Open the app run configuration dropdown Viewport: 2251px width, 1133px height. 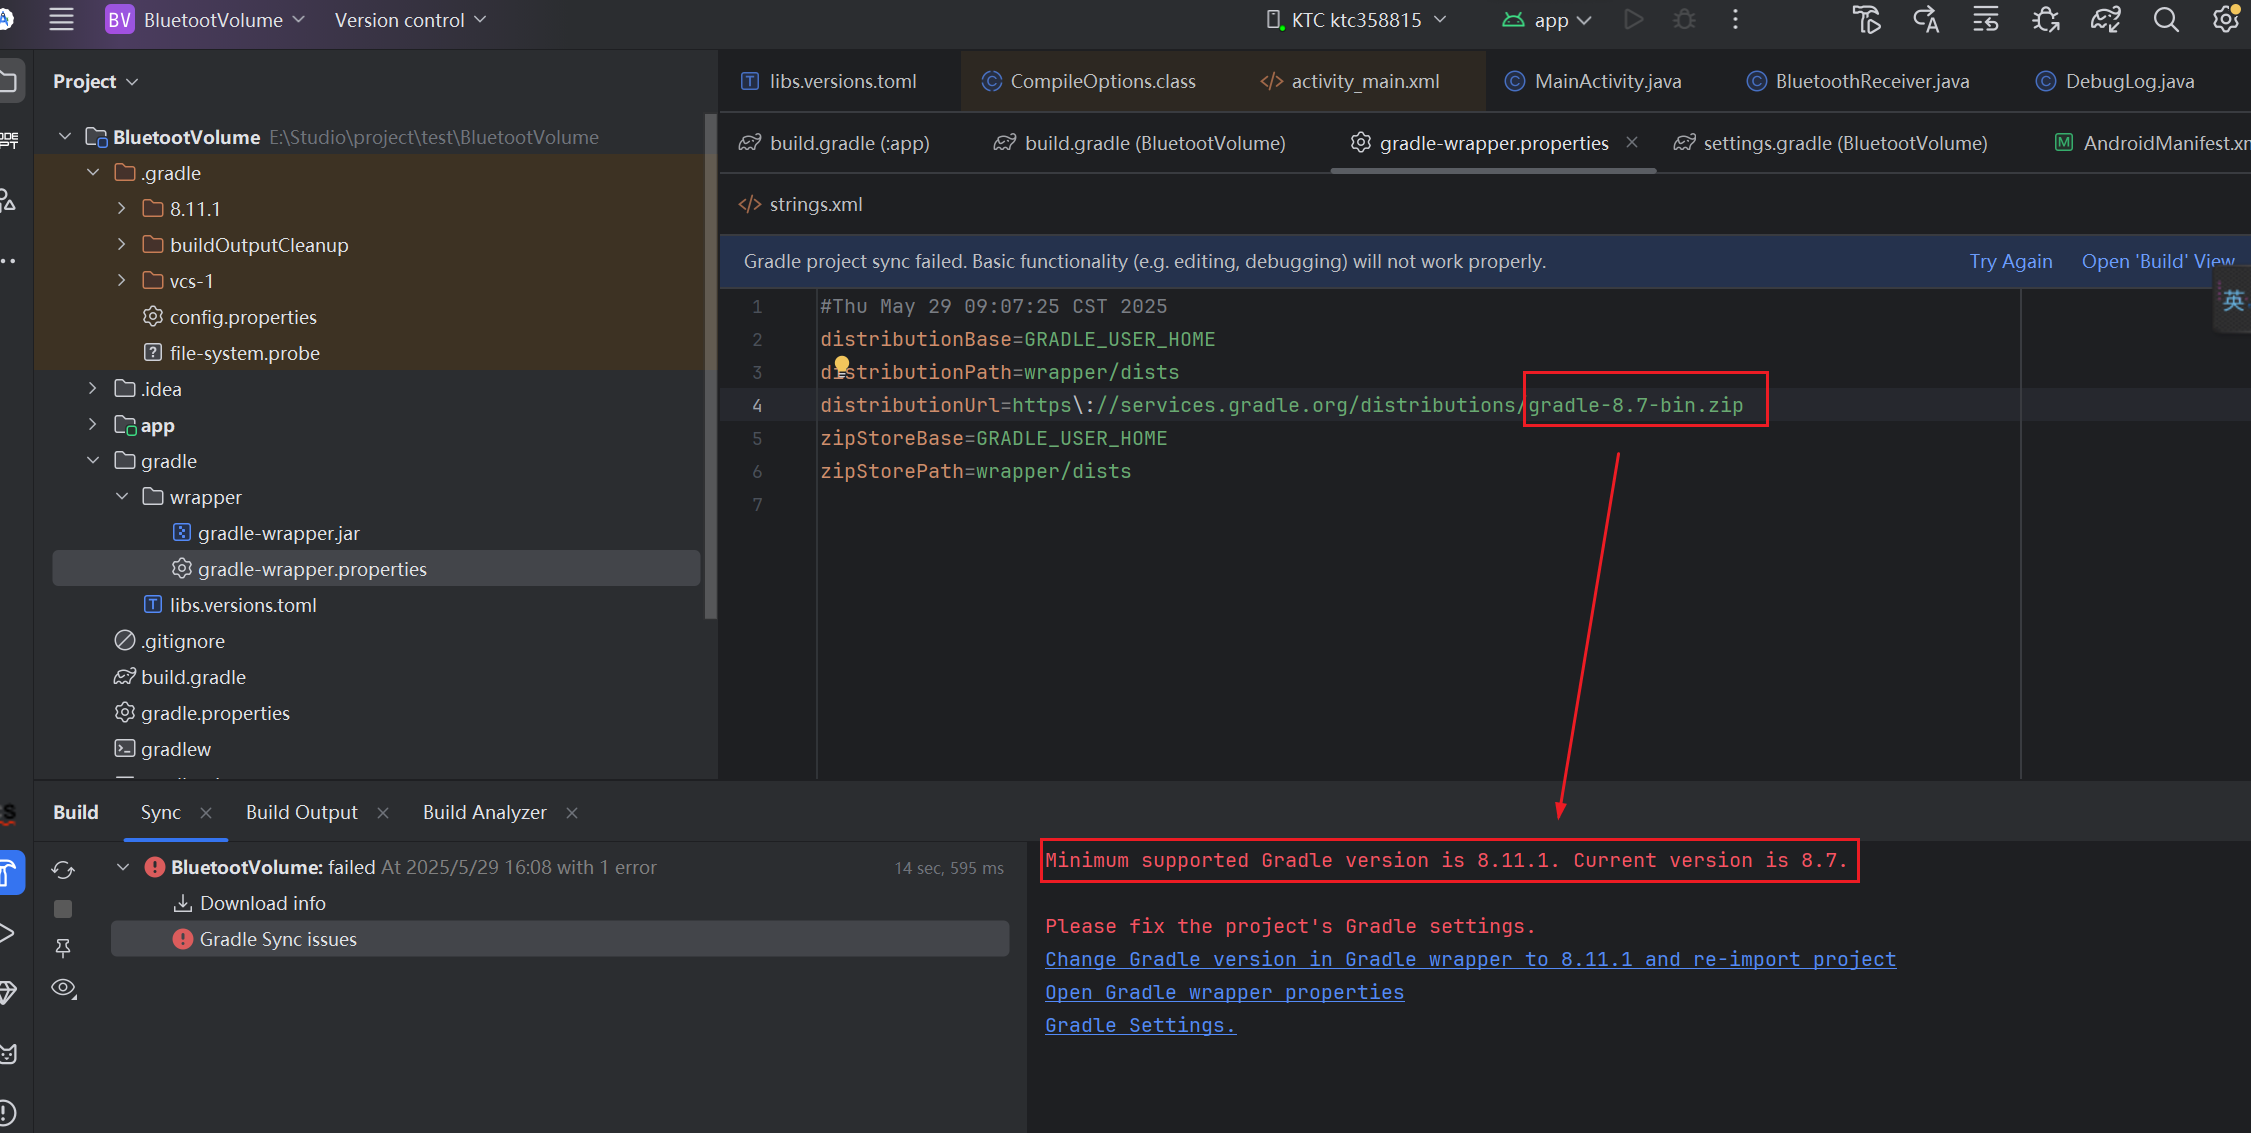[x=1546, y=20]
